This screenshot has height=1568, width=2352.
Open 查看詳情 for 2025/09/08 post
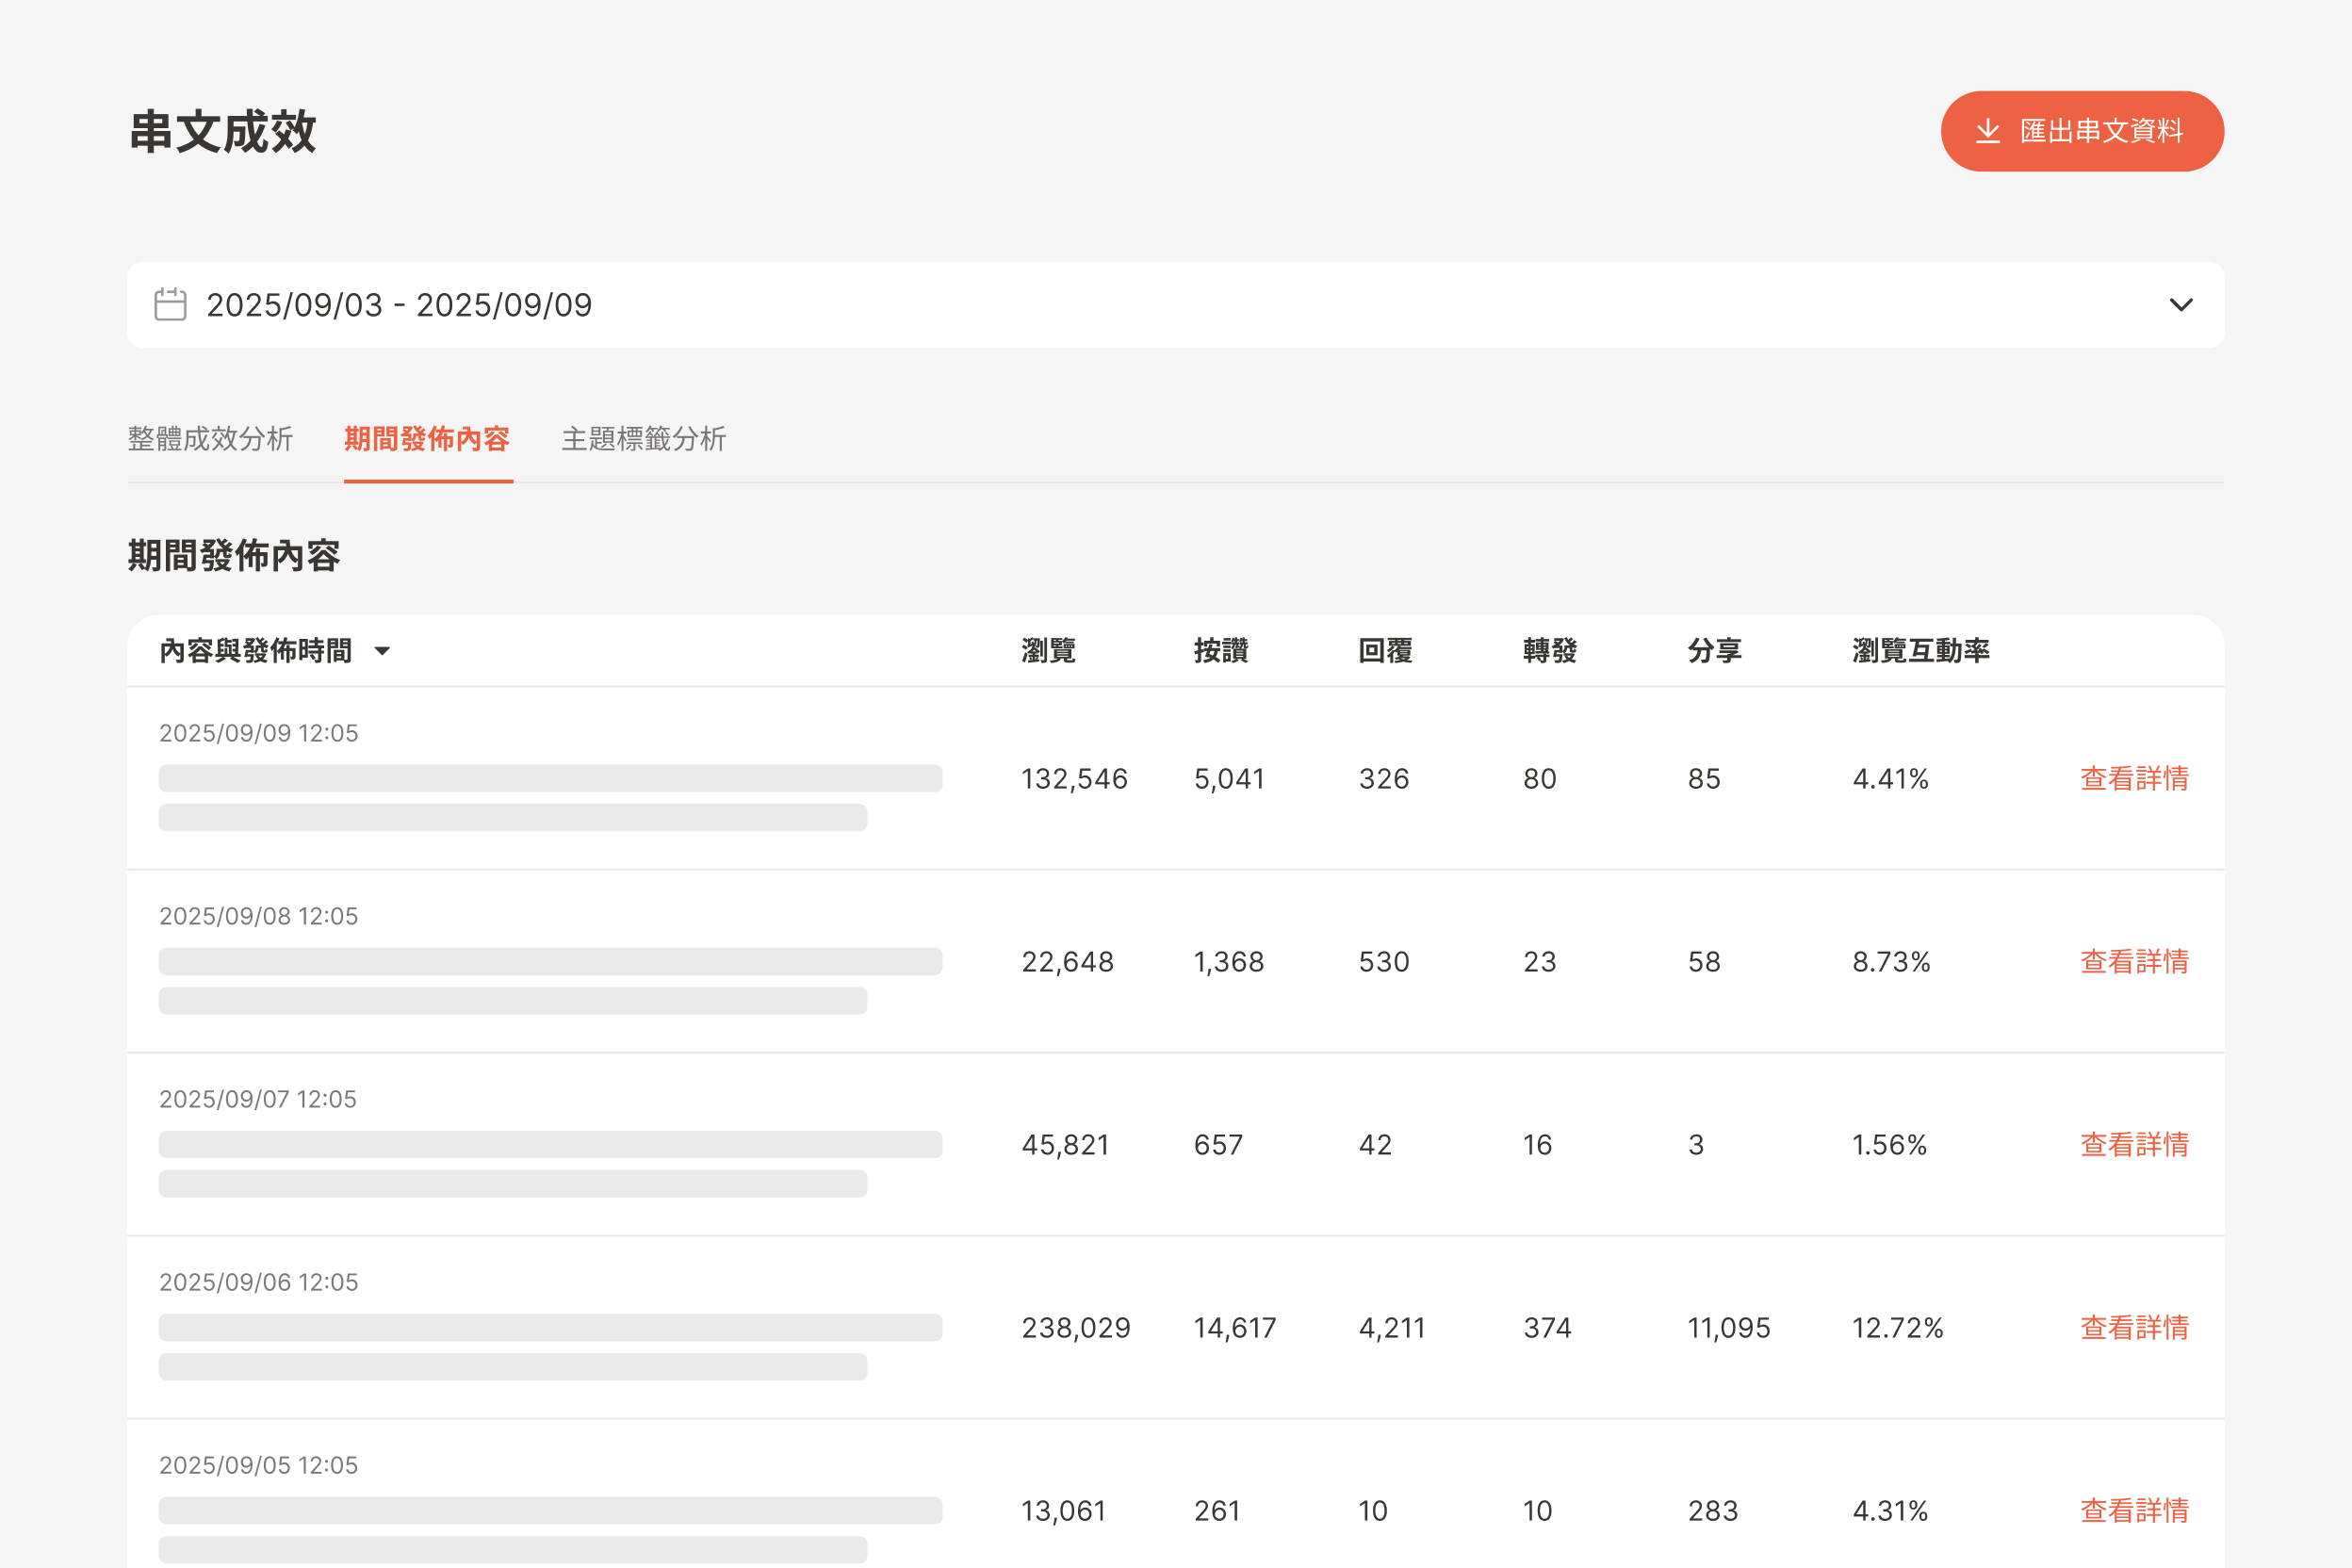click(2134, 962)
